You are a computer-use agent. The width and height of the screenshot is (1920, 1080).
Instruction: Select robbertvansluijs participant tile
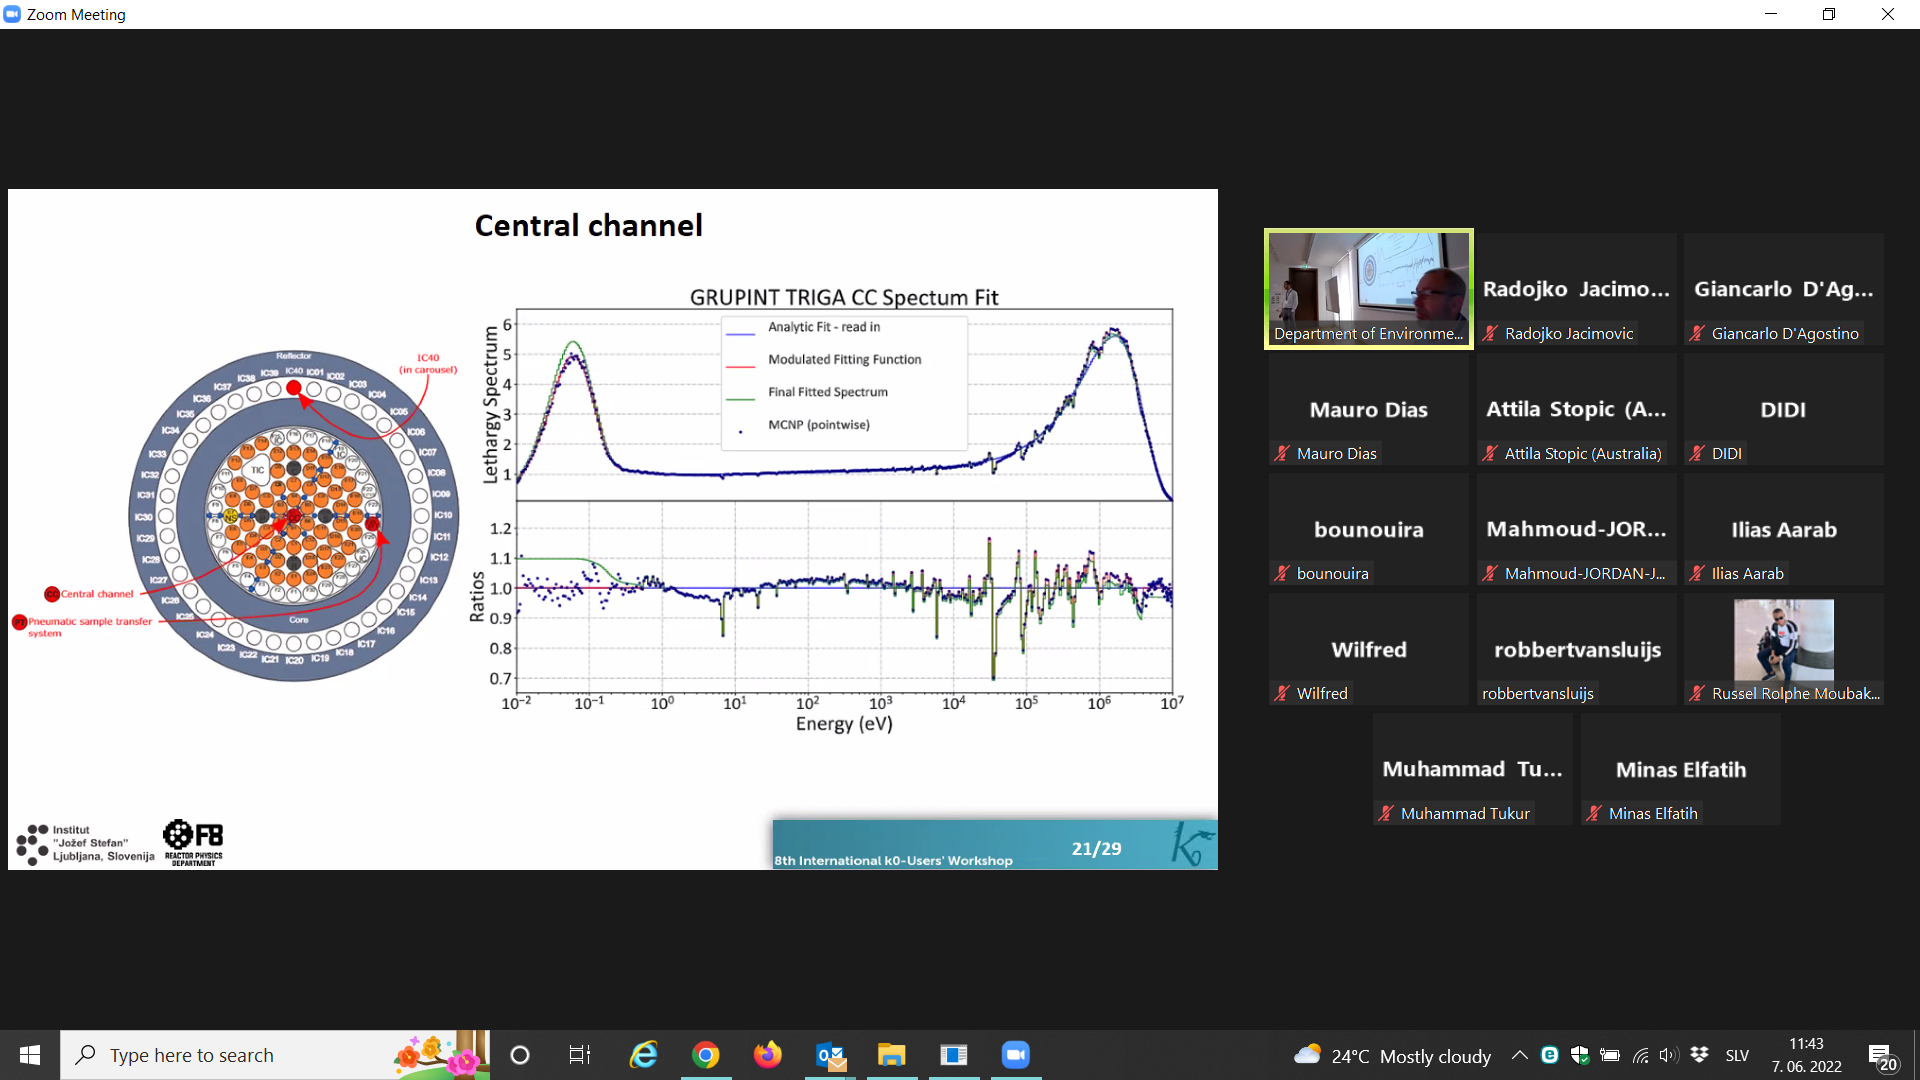click(x=1576, y=649)
